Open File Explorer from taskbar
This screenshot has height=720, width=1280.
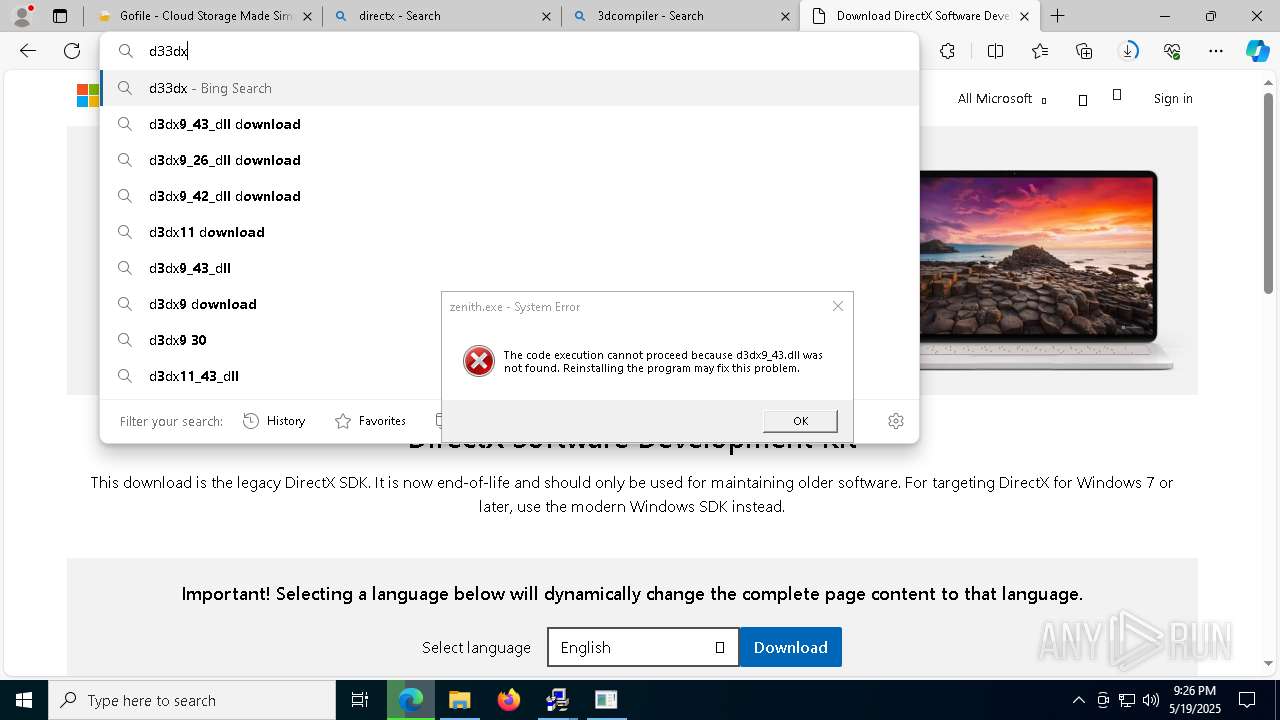(459, 700)
